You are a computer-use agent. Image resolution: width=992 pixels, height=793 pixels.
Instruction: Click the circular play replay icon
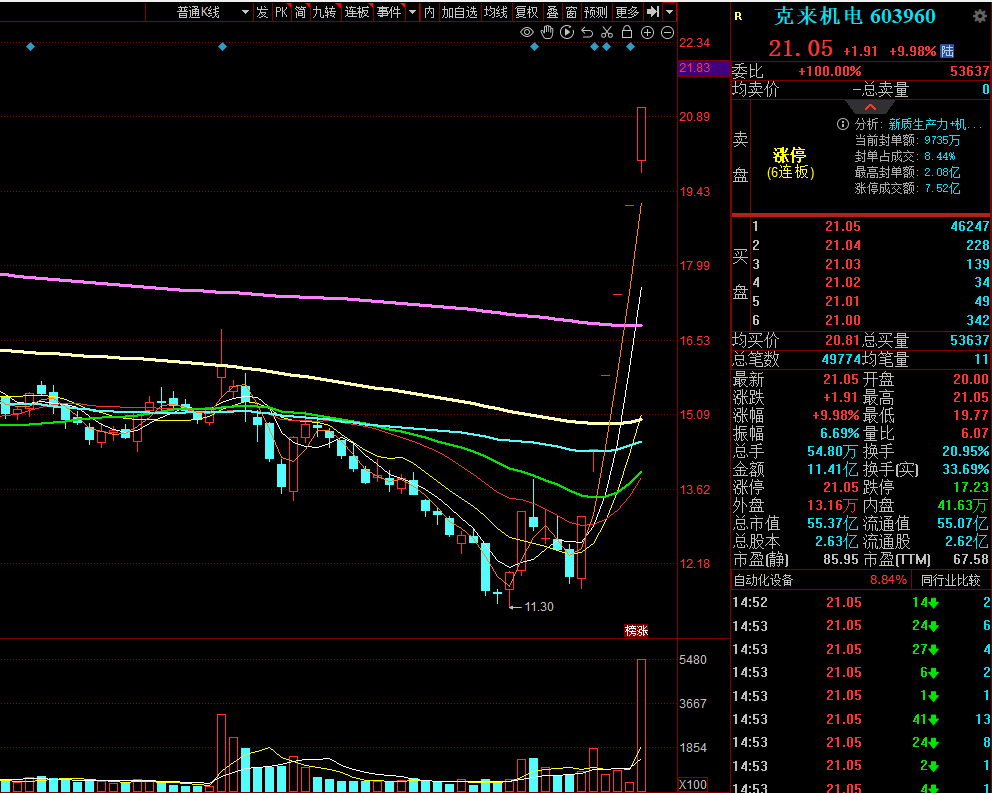567,33
